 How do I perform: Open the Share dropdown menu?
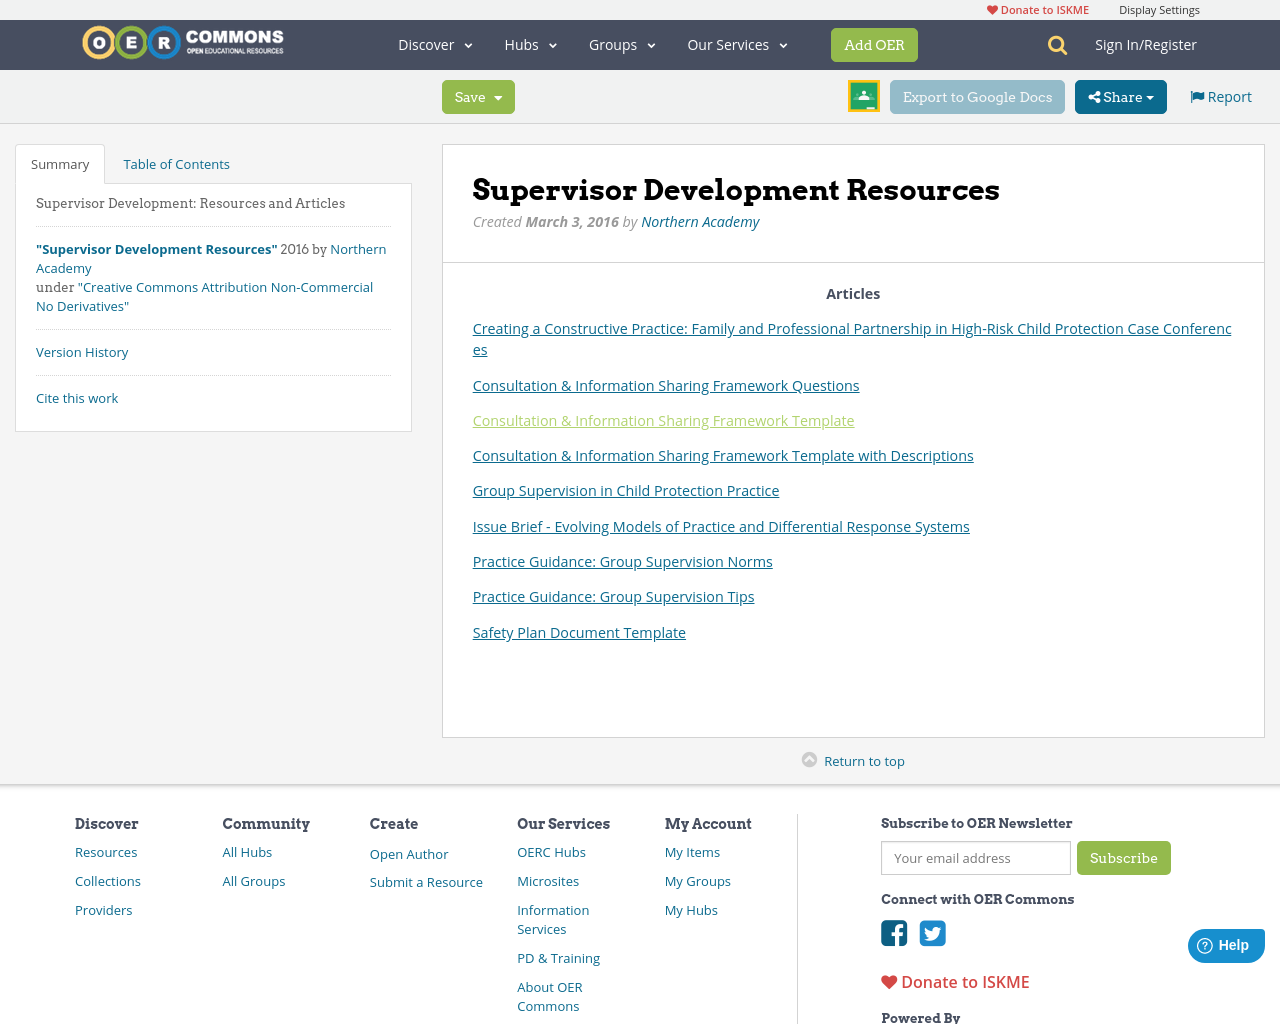pyautogui.click(x=1120, y=96)
